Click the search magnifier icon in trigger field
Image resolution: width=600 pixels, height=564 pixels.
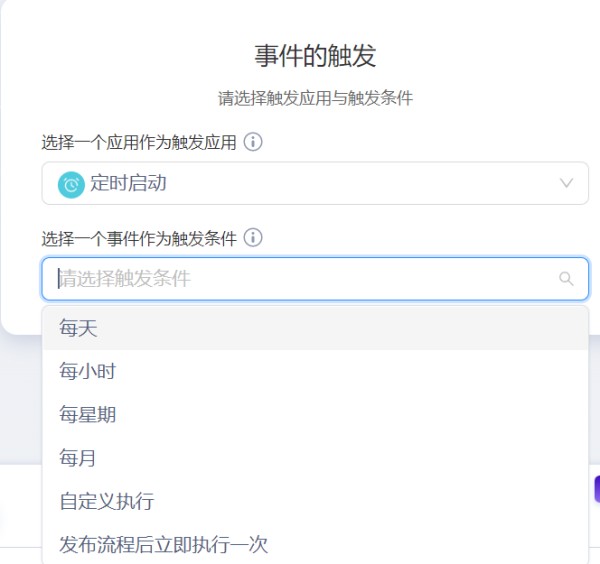tap(566, 279)
